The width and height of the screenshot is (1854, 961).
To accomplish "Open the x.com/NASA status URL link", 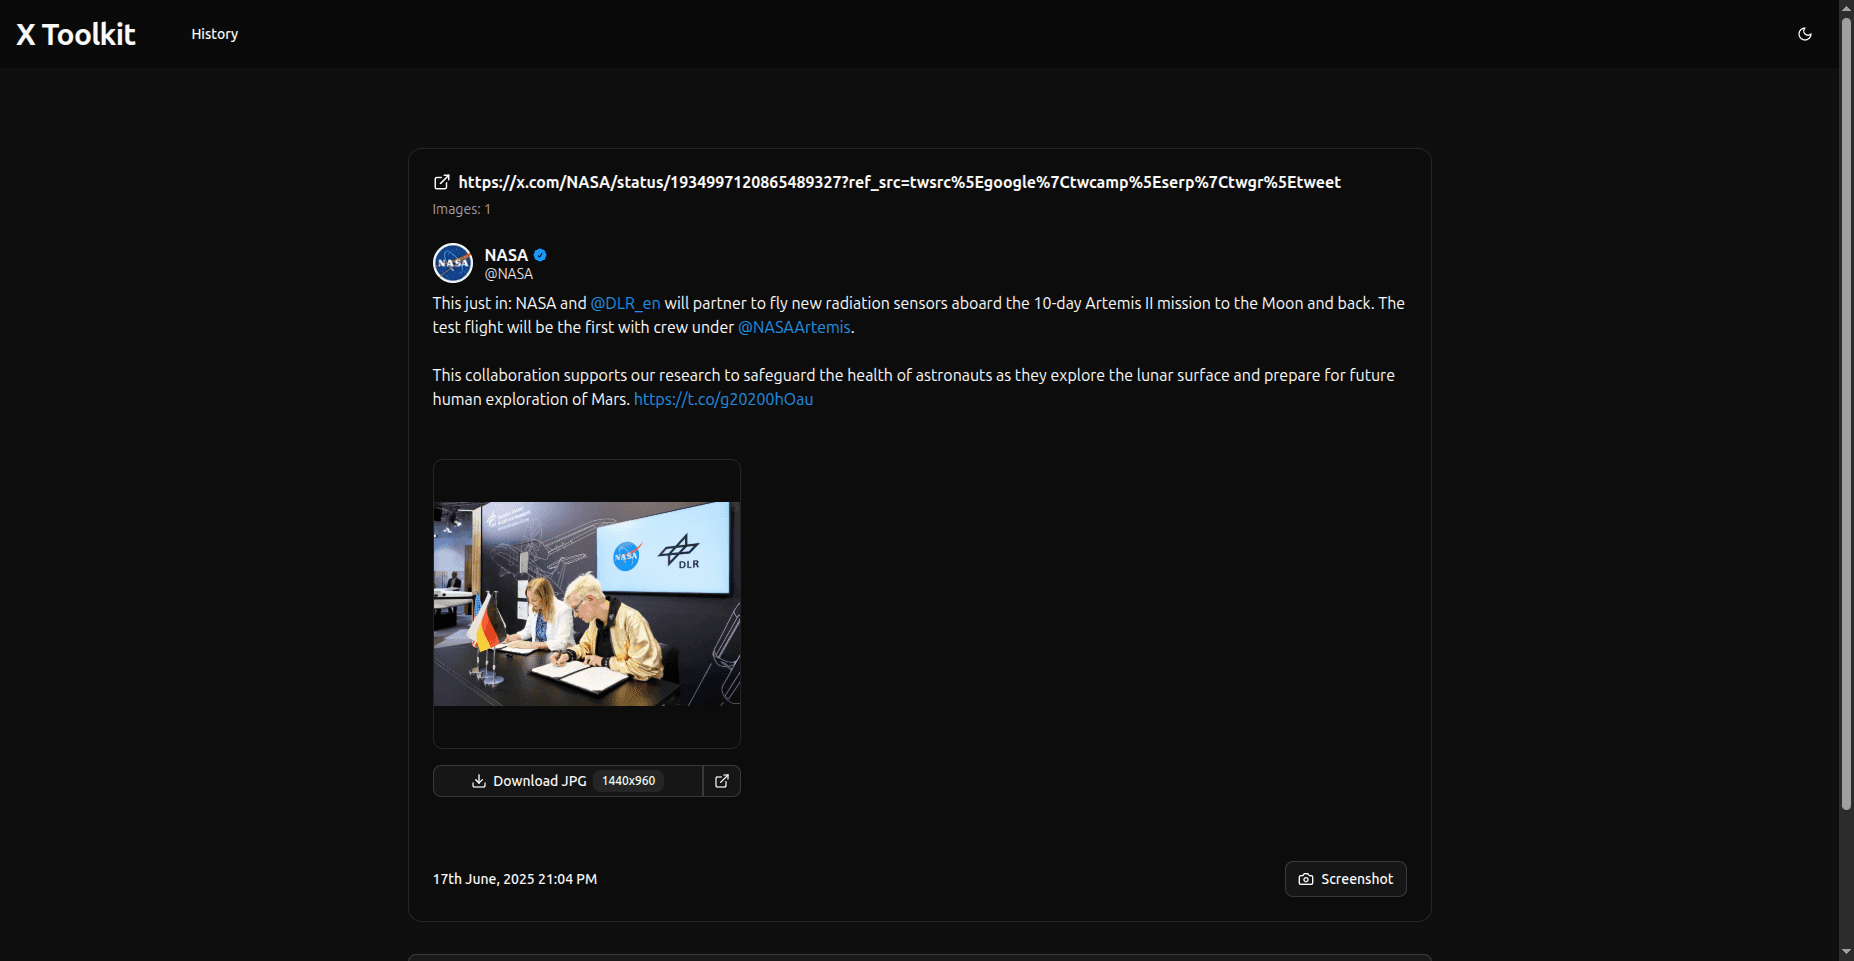I will pos(899,182).
